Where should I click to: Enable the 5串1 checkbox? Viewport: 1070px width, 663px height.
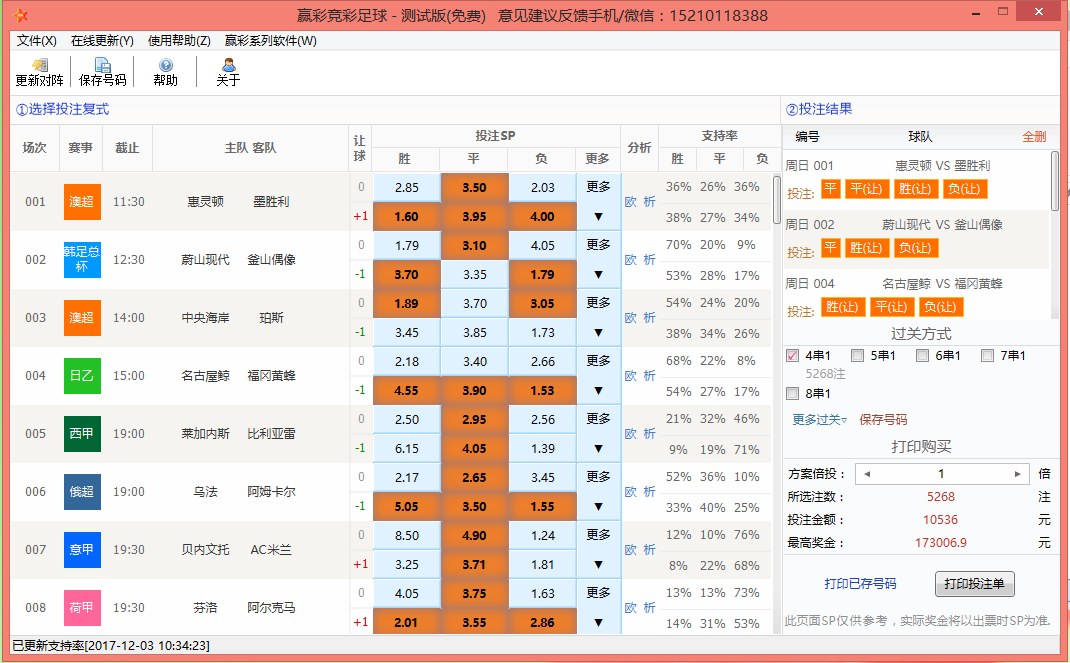(858, 355)
